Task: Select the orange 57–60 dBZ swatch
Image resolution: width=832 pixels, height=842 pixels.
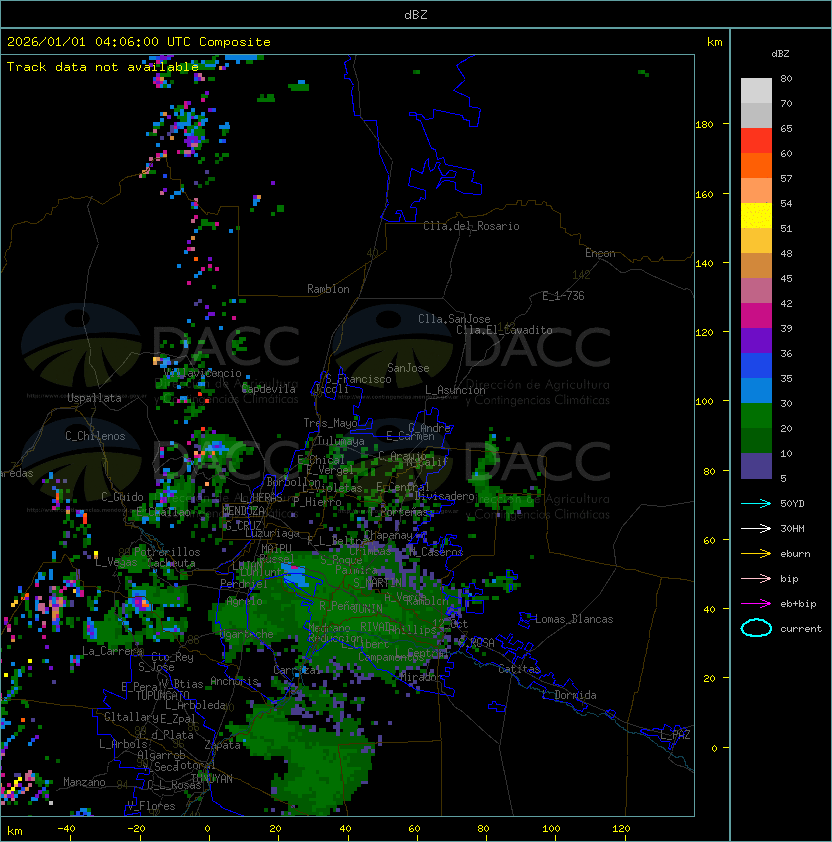Action: point(756,165)
